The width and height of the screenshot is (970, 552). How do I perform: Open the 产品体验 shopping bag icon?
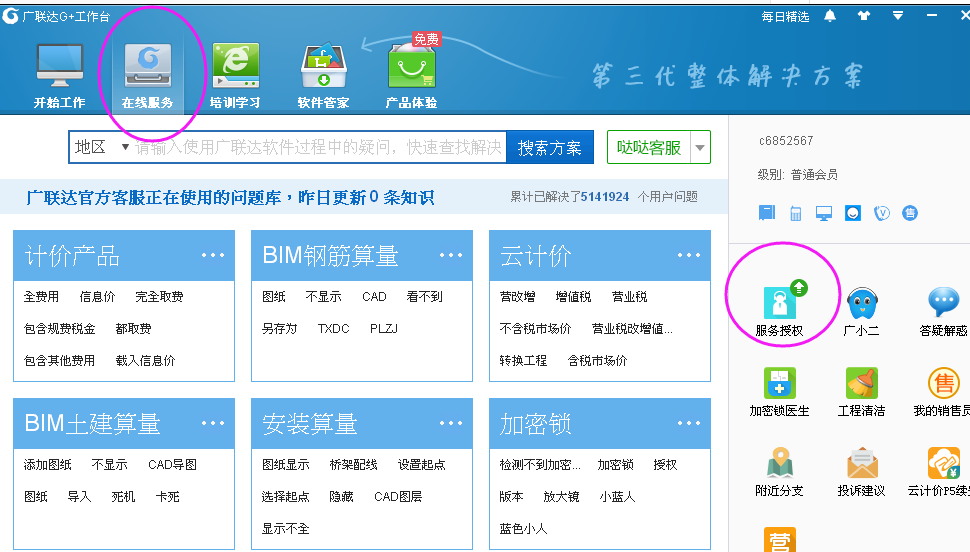click(411, 66)
